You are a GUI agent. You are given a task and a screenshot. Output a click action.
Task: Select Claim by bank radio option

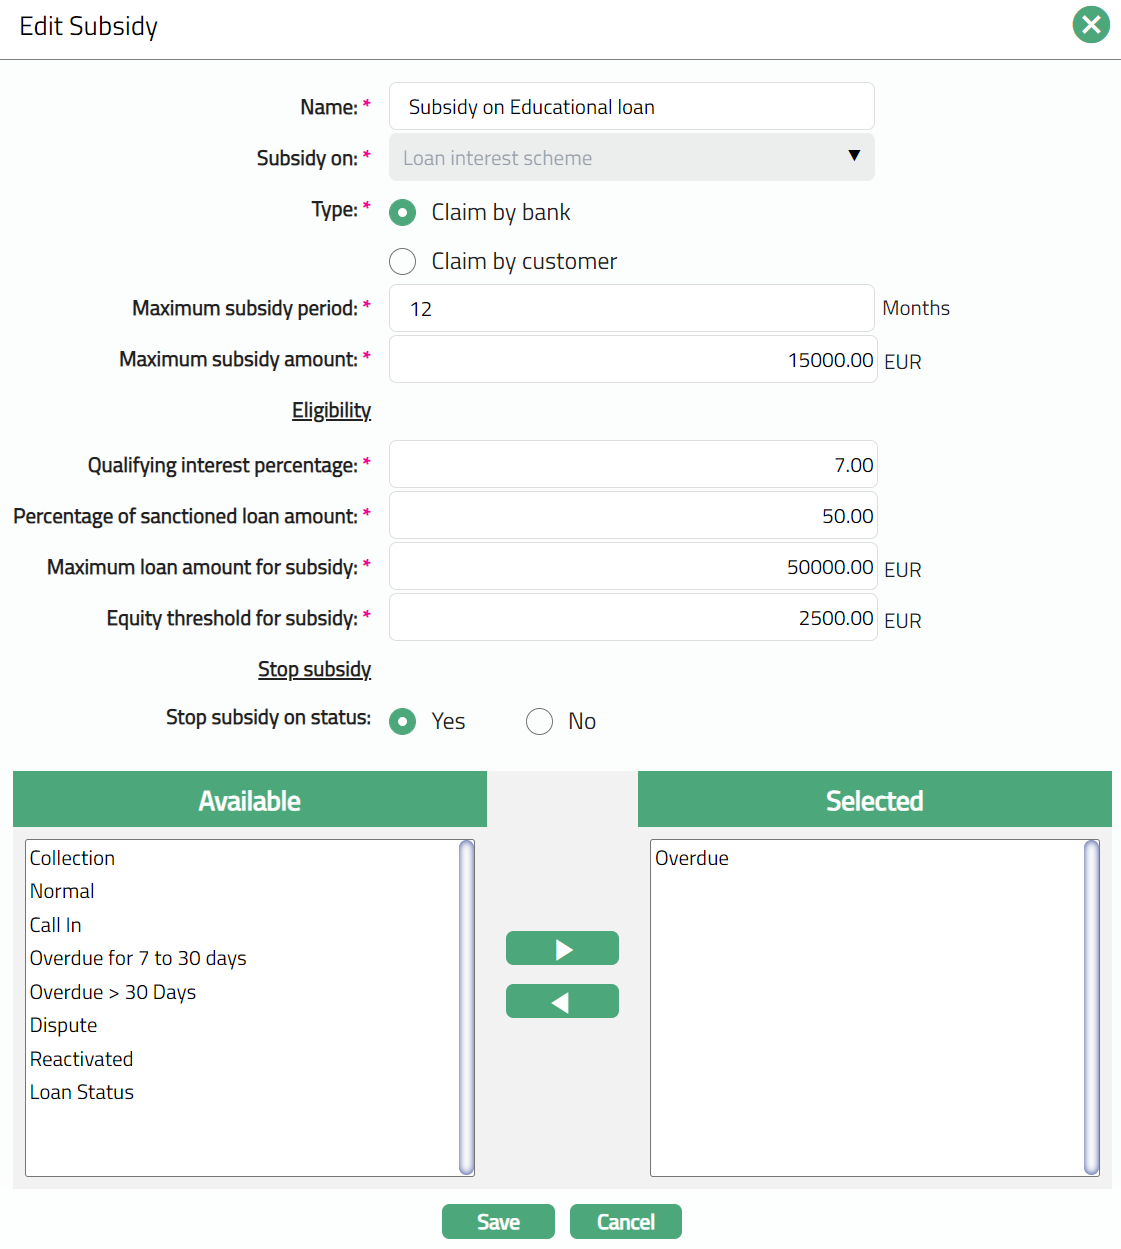pos(403,213)
